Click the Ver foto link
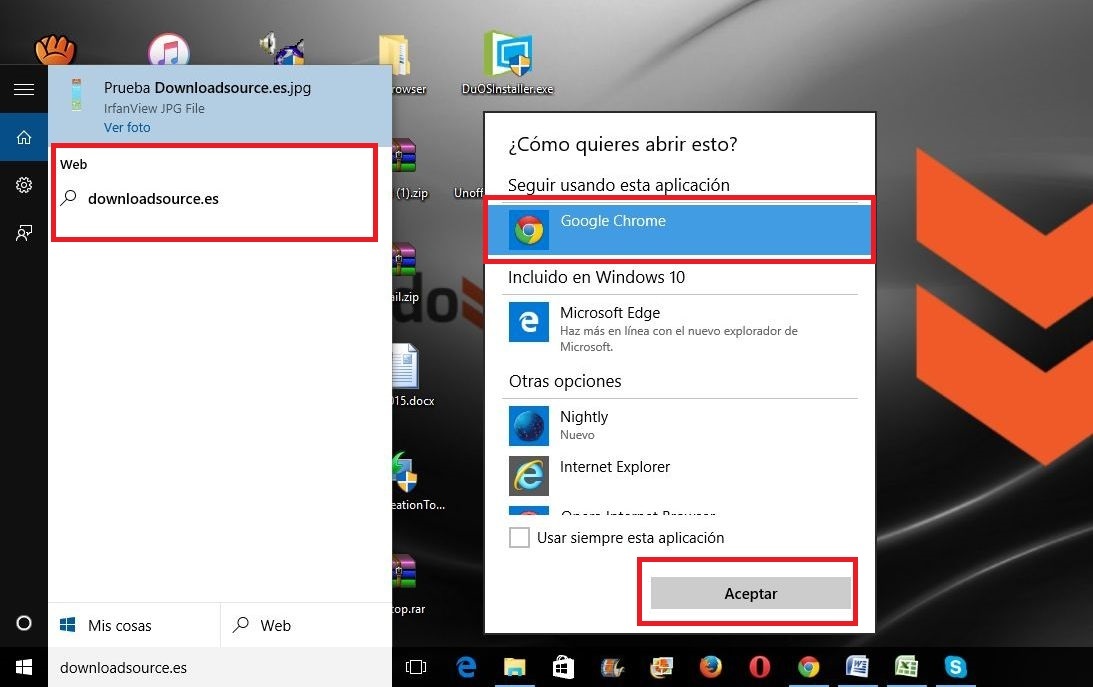Screen dimensions: 1093x687 pos(127,128)
